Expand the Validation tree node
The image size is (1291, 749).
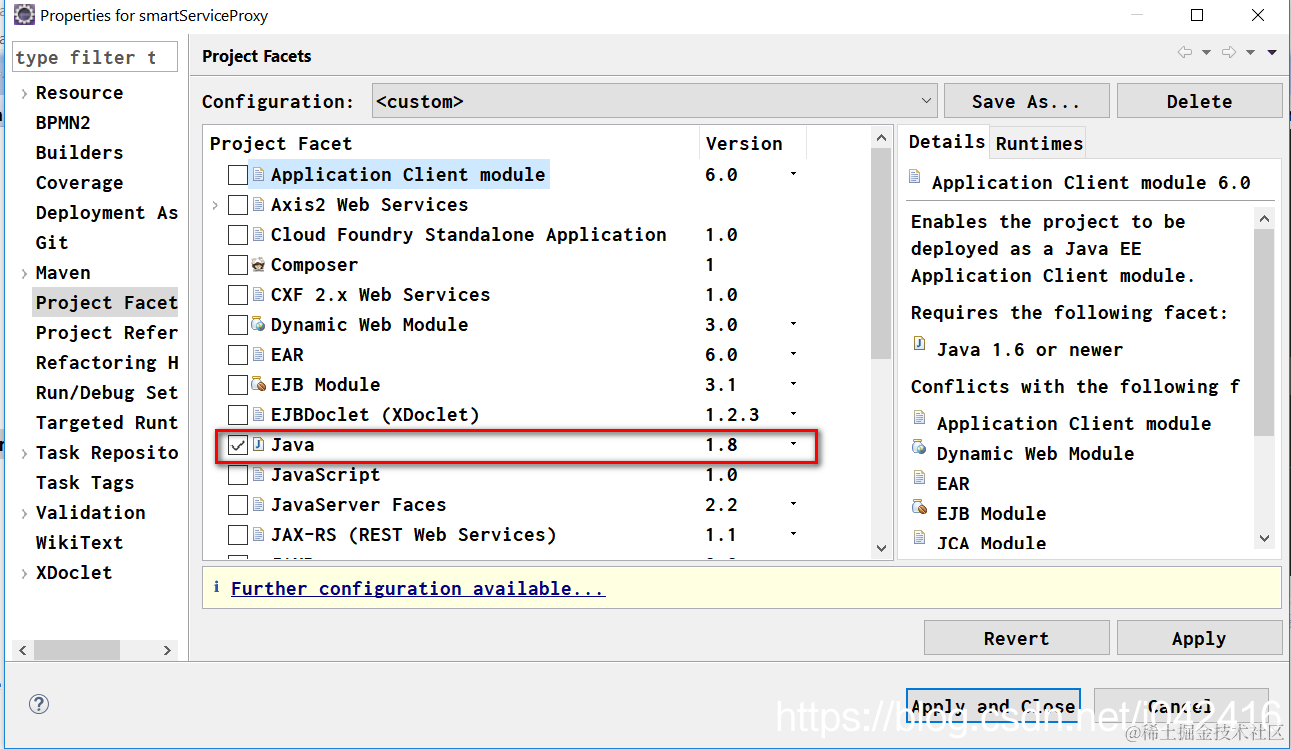pyautogui.click(x=24, y=513)
